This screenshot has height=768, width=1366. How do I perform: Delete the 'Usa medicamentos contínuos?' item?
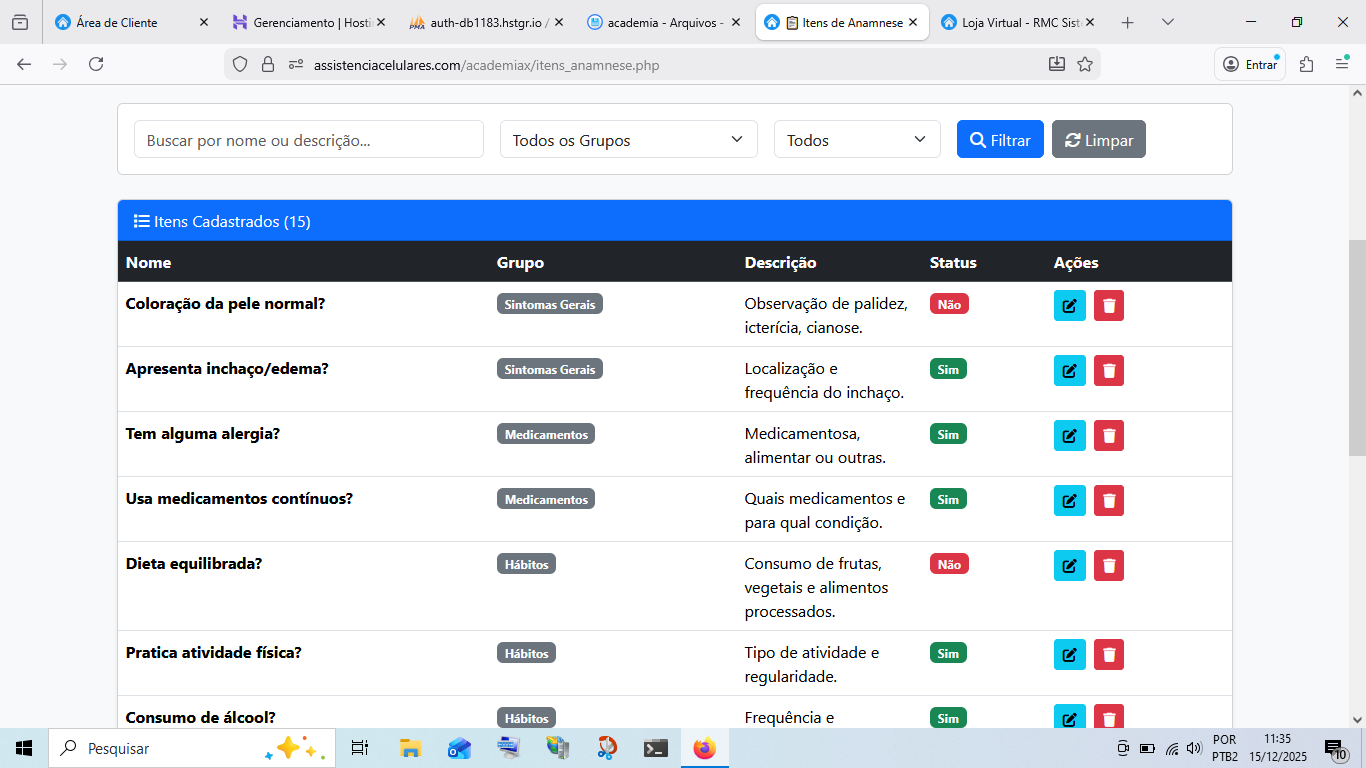coord(1108,501)
